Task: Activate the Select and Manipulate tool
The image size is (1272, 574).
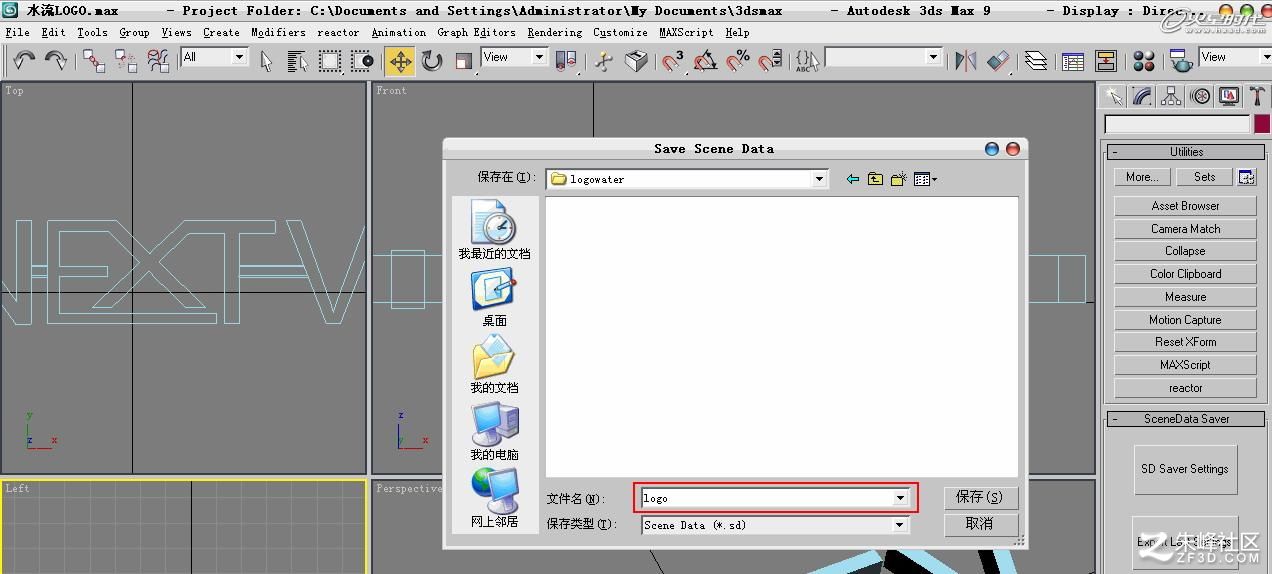Action: (x=603, y=61)
